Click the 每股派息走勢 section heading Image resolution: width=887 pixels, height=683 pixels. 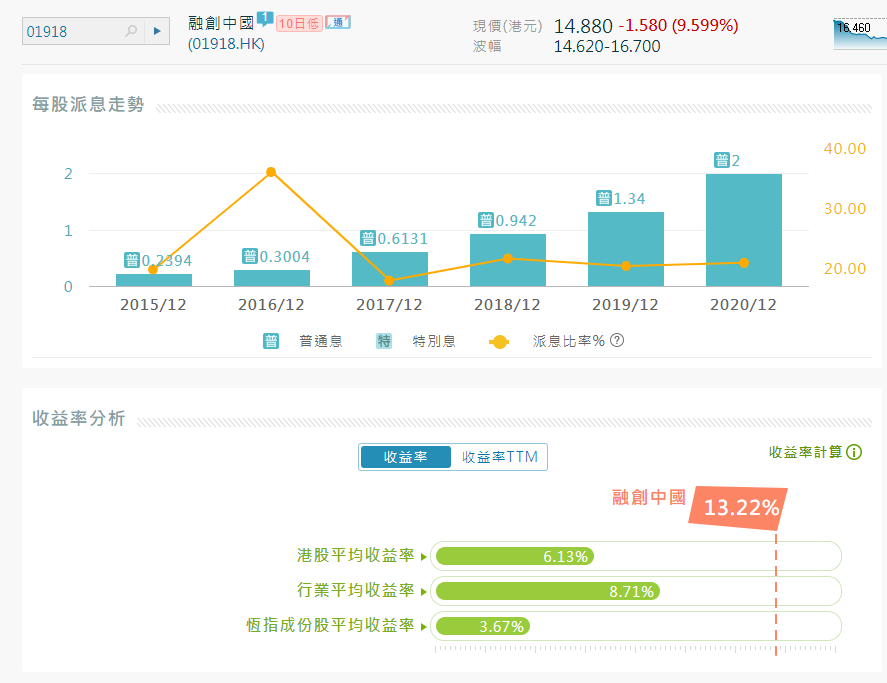click(x=88, y=105)
